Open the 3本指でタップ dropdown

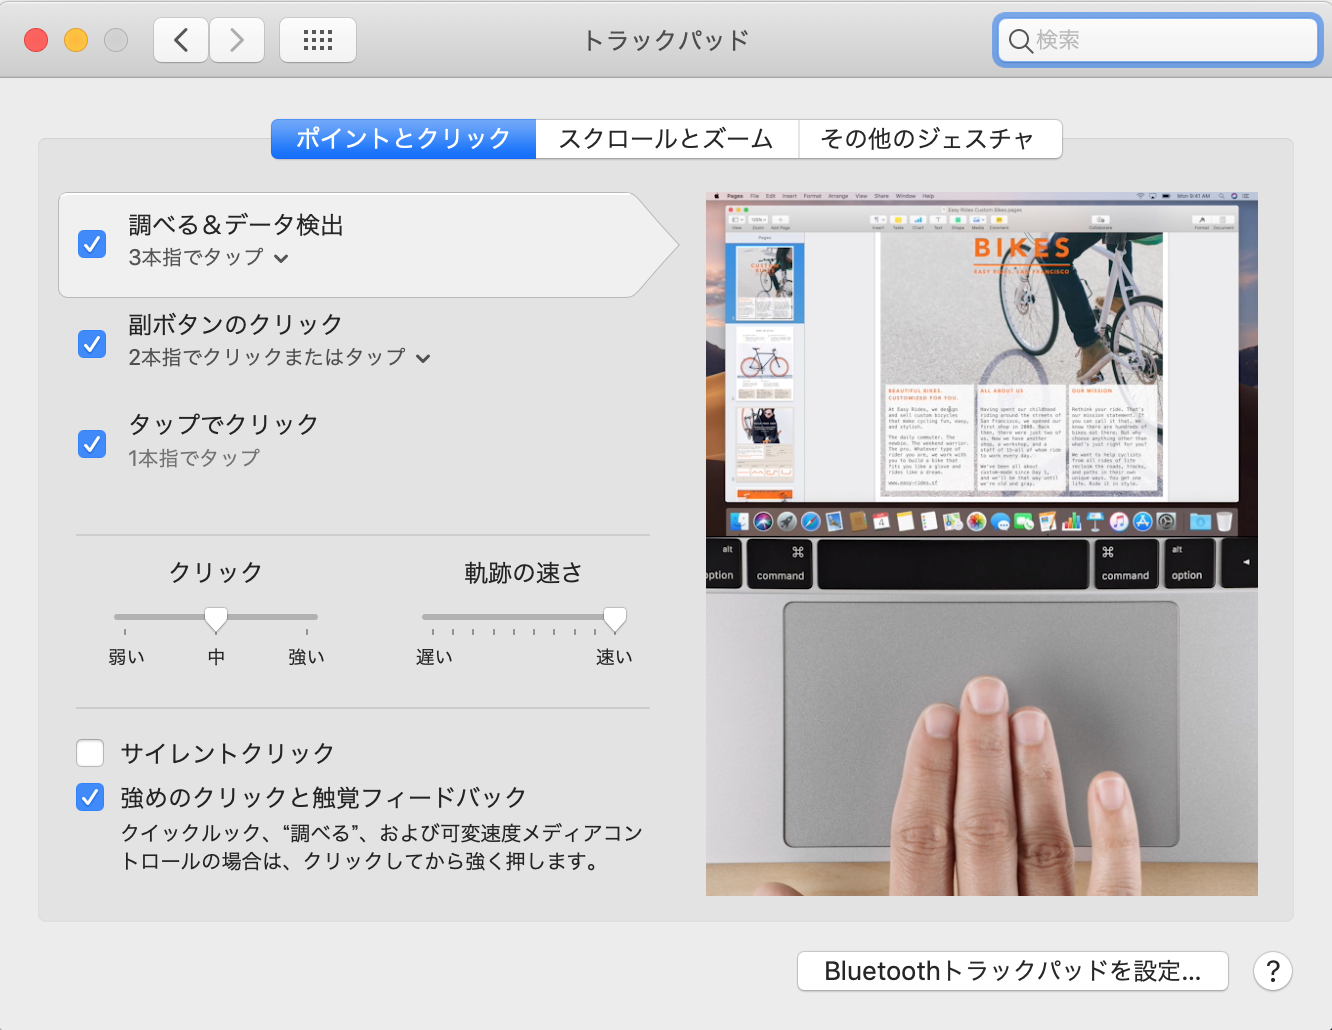209,258
